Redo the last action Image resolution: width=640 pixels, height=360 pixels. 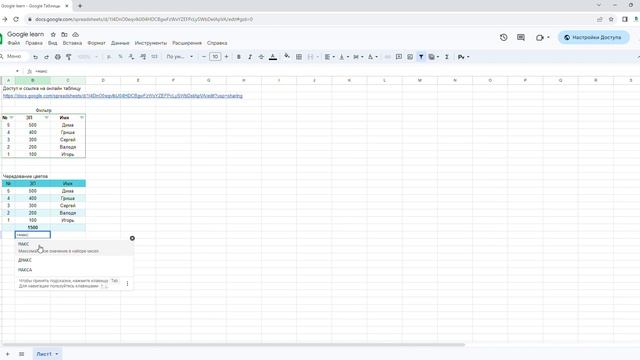click(47, 57)
